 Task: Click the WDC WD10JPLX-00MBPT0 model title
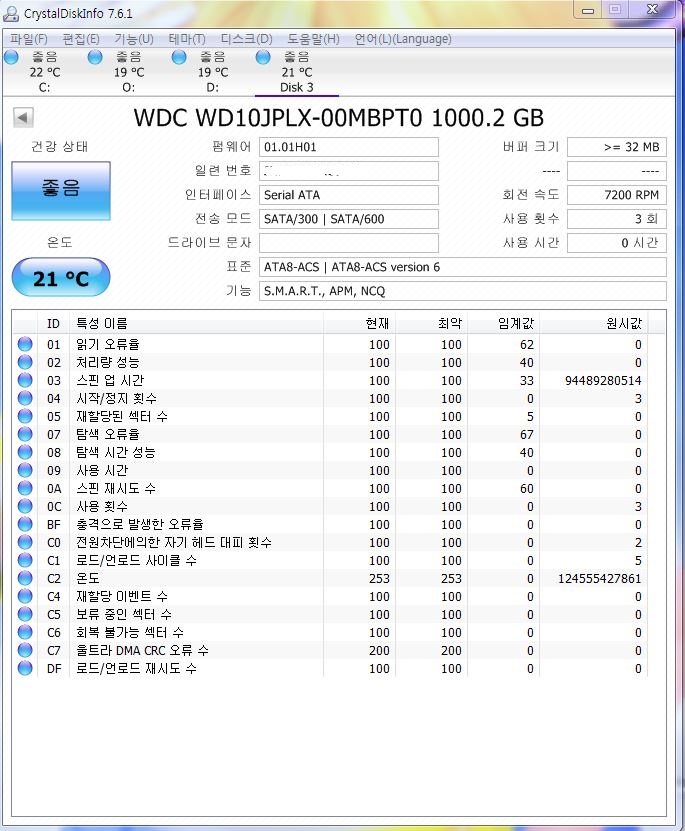point(339,118)
